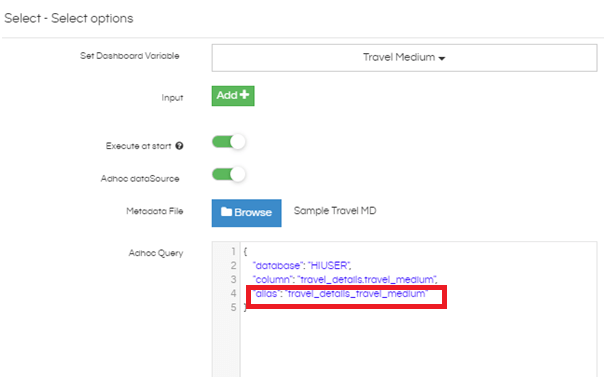This screenshot has height=379, width=605.
Task: Click the Metadata File label
Action: (155, 211)
